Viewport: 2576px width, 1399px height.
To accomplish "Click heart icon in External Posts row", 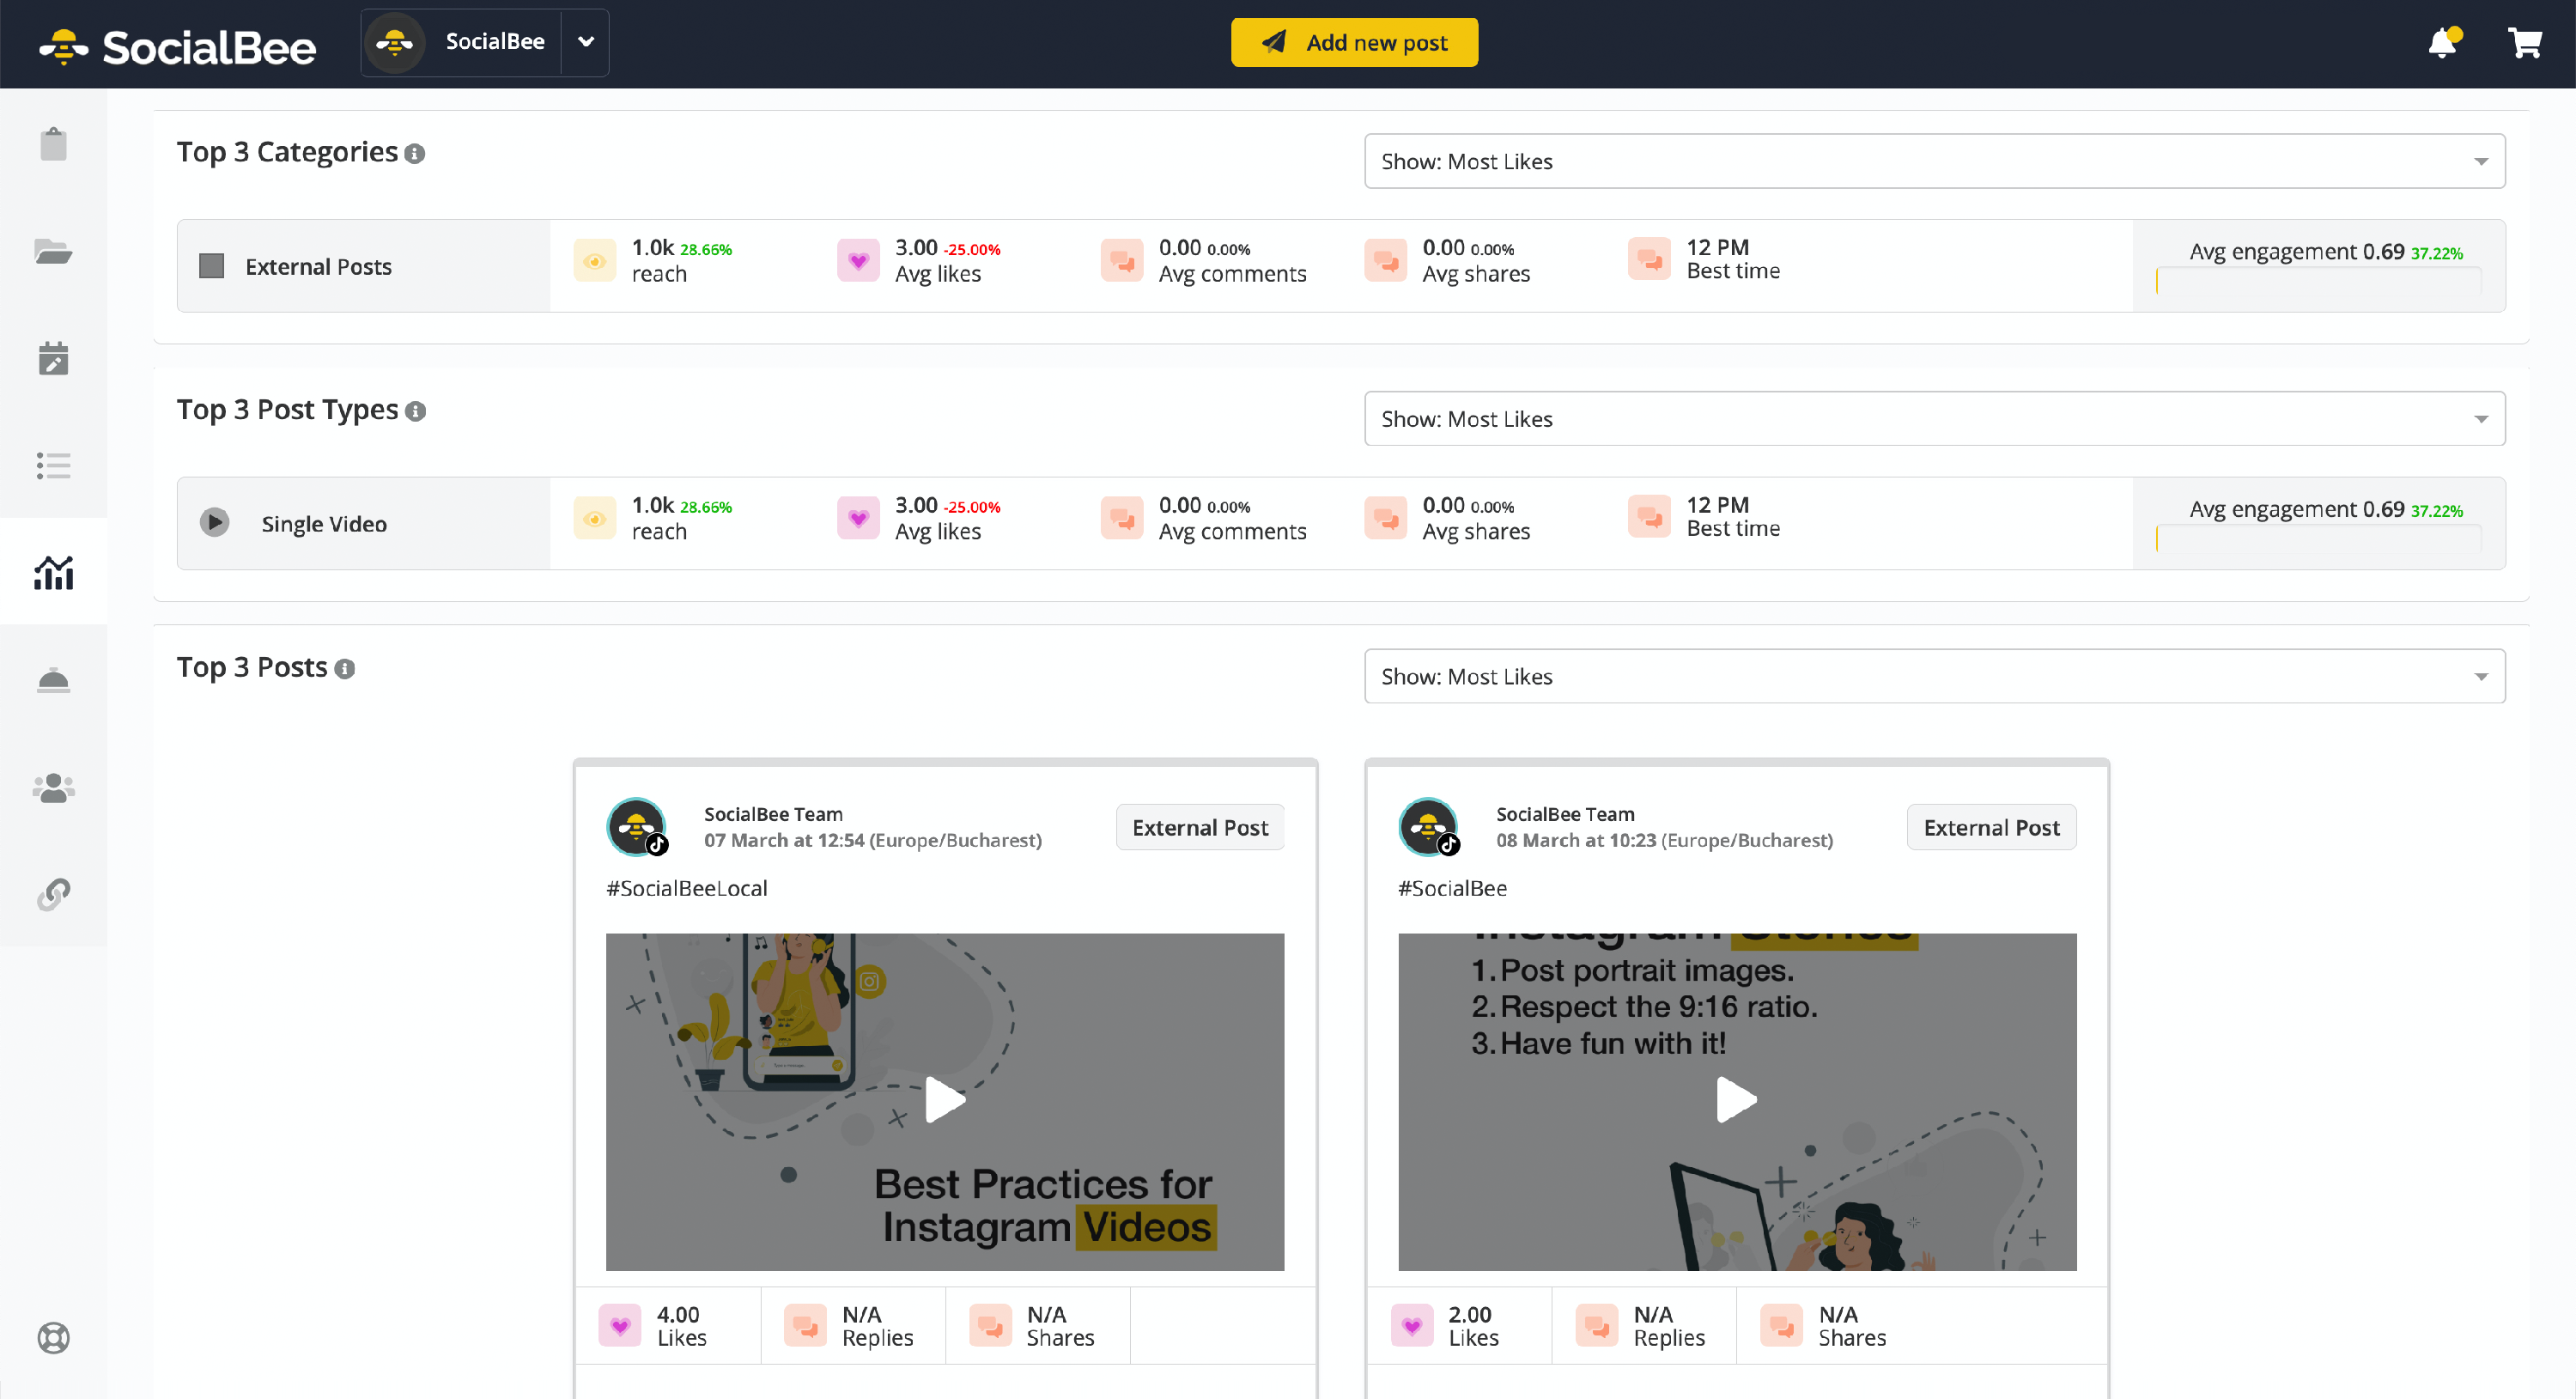I will pos(858,261).
